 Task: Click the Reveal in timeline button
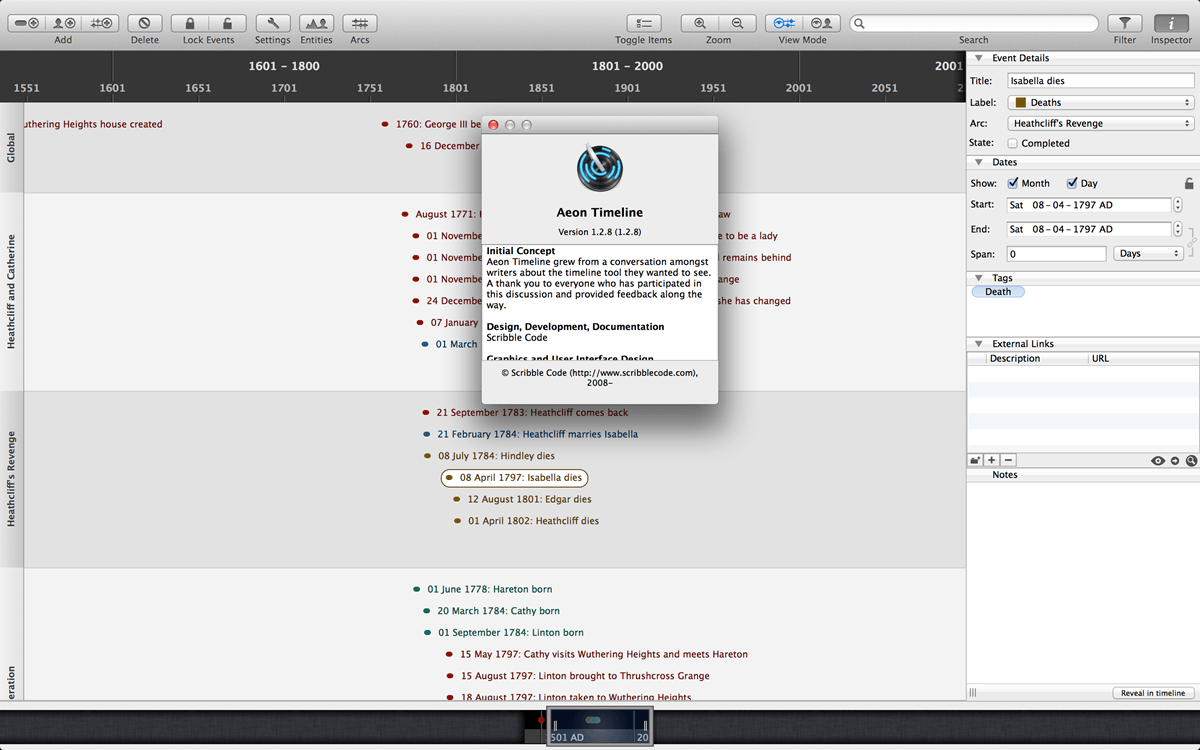click(1153, 693)
